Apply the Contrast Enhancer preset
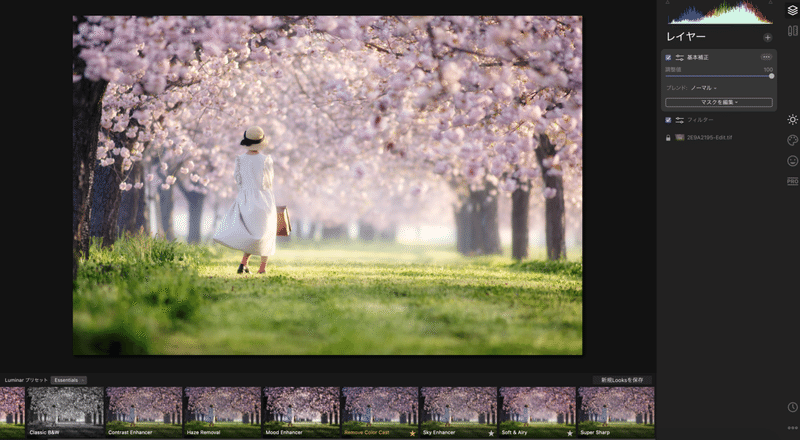 [x=144, y=412]
